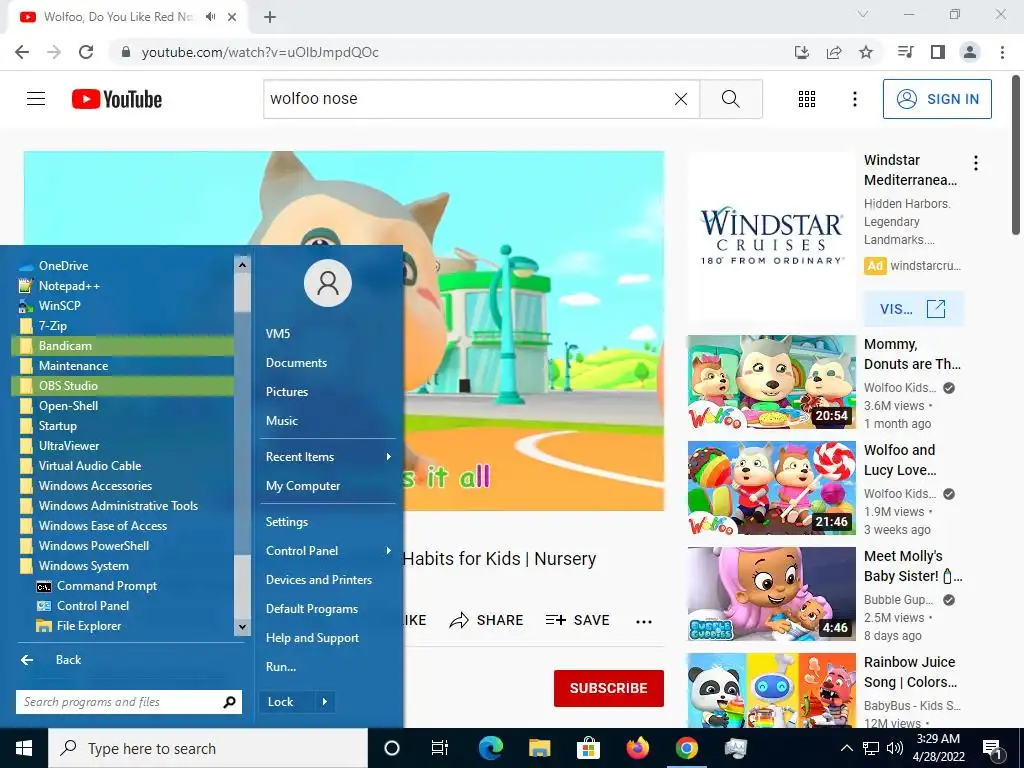Image resolution: width=1024 pixels, height=768 pixels.
Task: Open Firefox from the taskbar
Action: (637, 748)
